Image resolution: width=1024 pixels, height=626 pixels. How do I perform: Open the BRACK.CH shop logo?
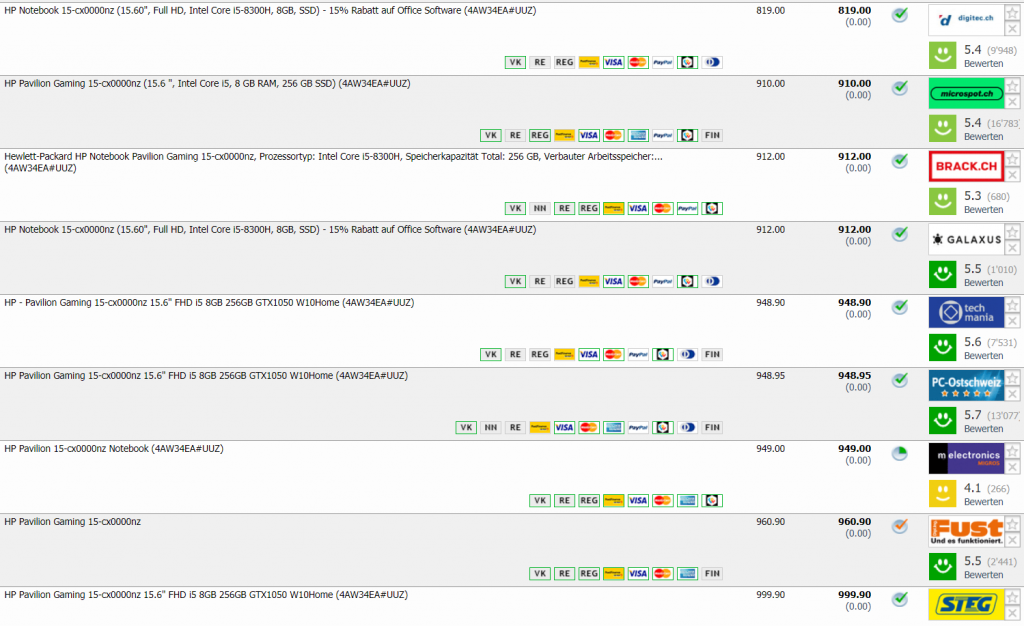pyautogui.click(x=966, y=166)
